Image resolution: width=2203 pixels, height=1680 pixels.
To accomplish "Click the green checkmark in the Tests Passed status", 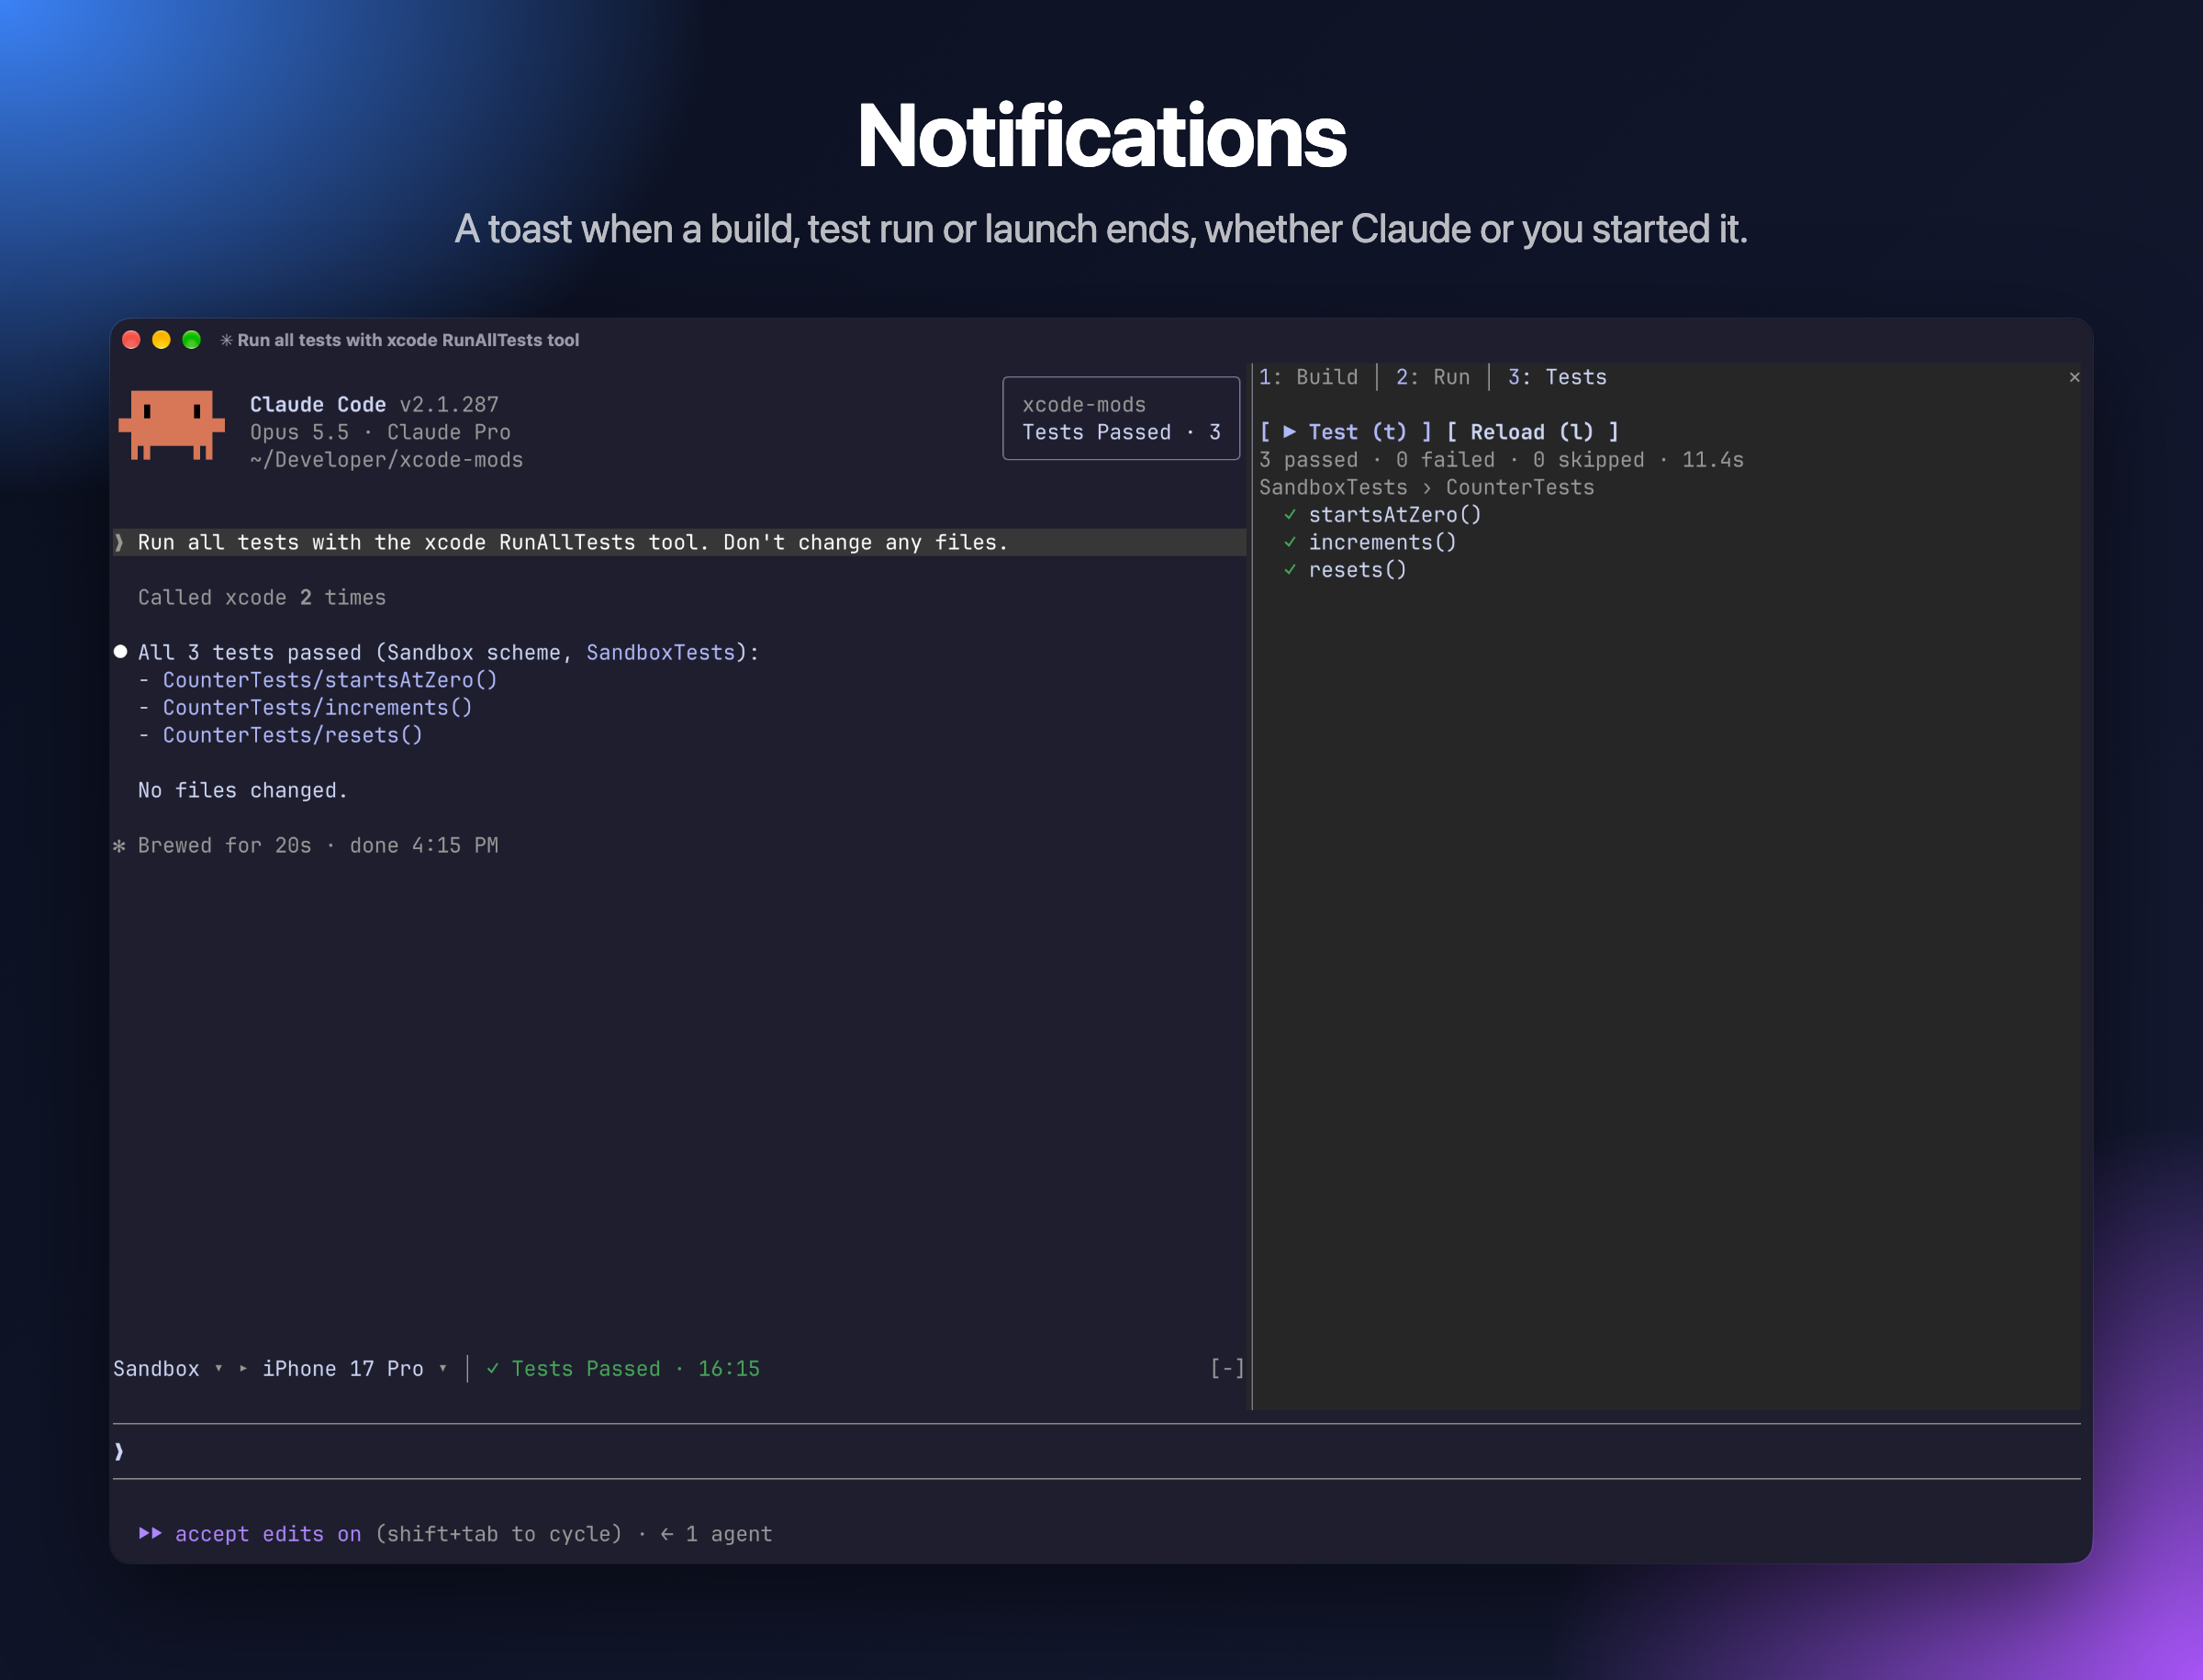I will pos(493,1369).
